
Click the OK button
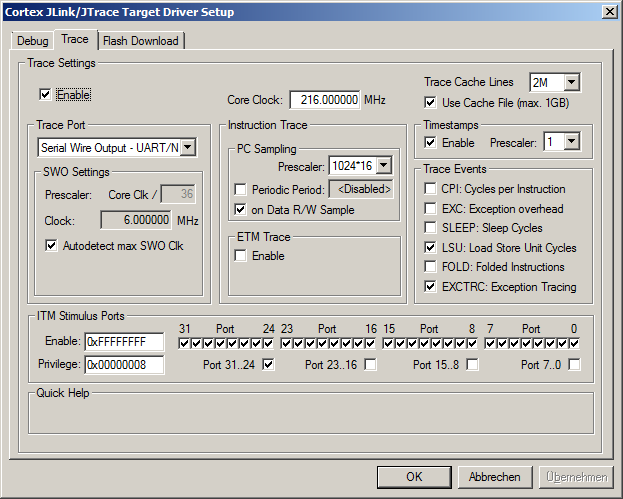pyautogui.click(x=414, y=477)
